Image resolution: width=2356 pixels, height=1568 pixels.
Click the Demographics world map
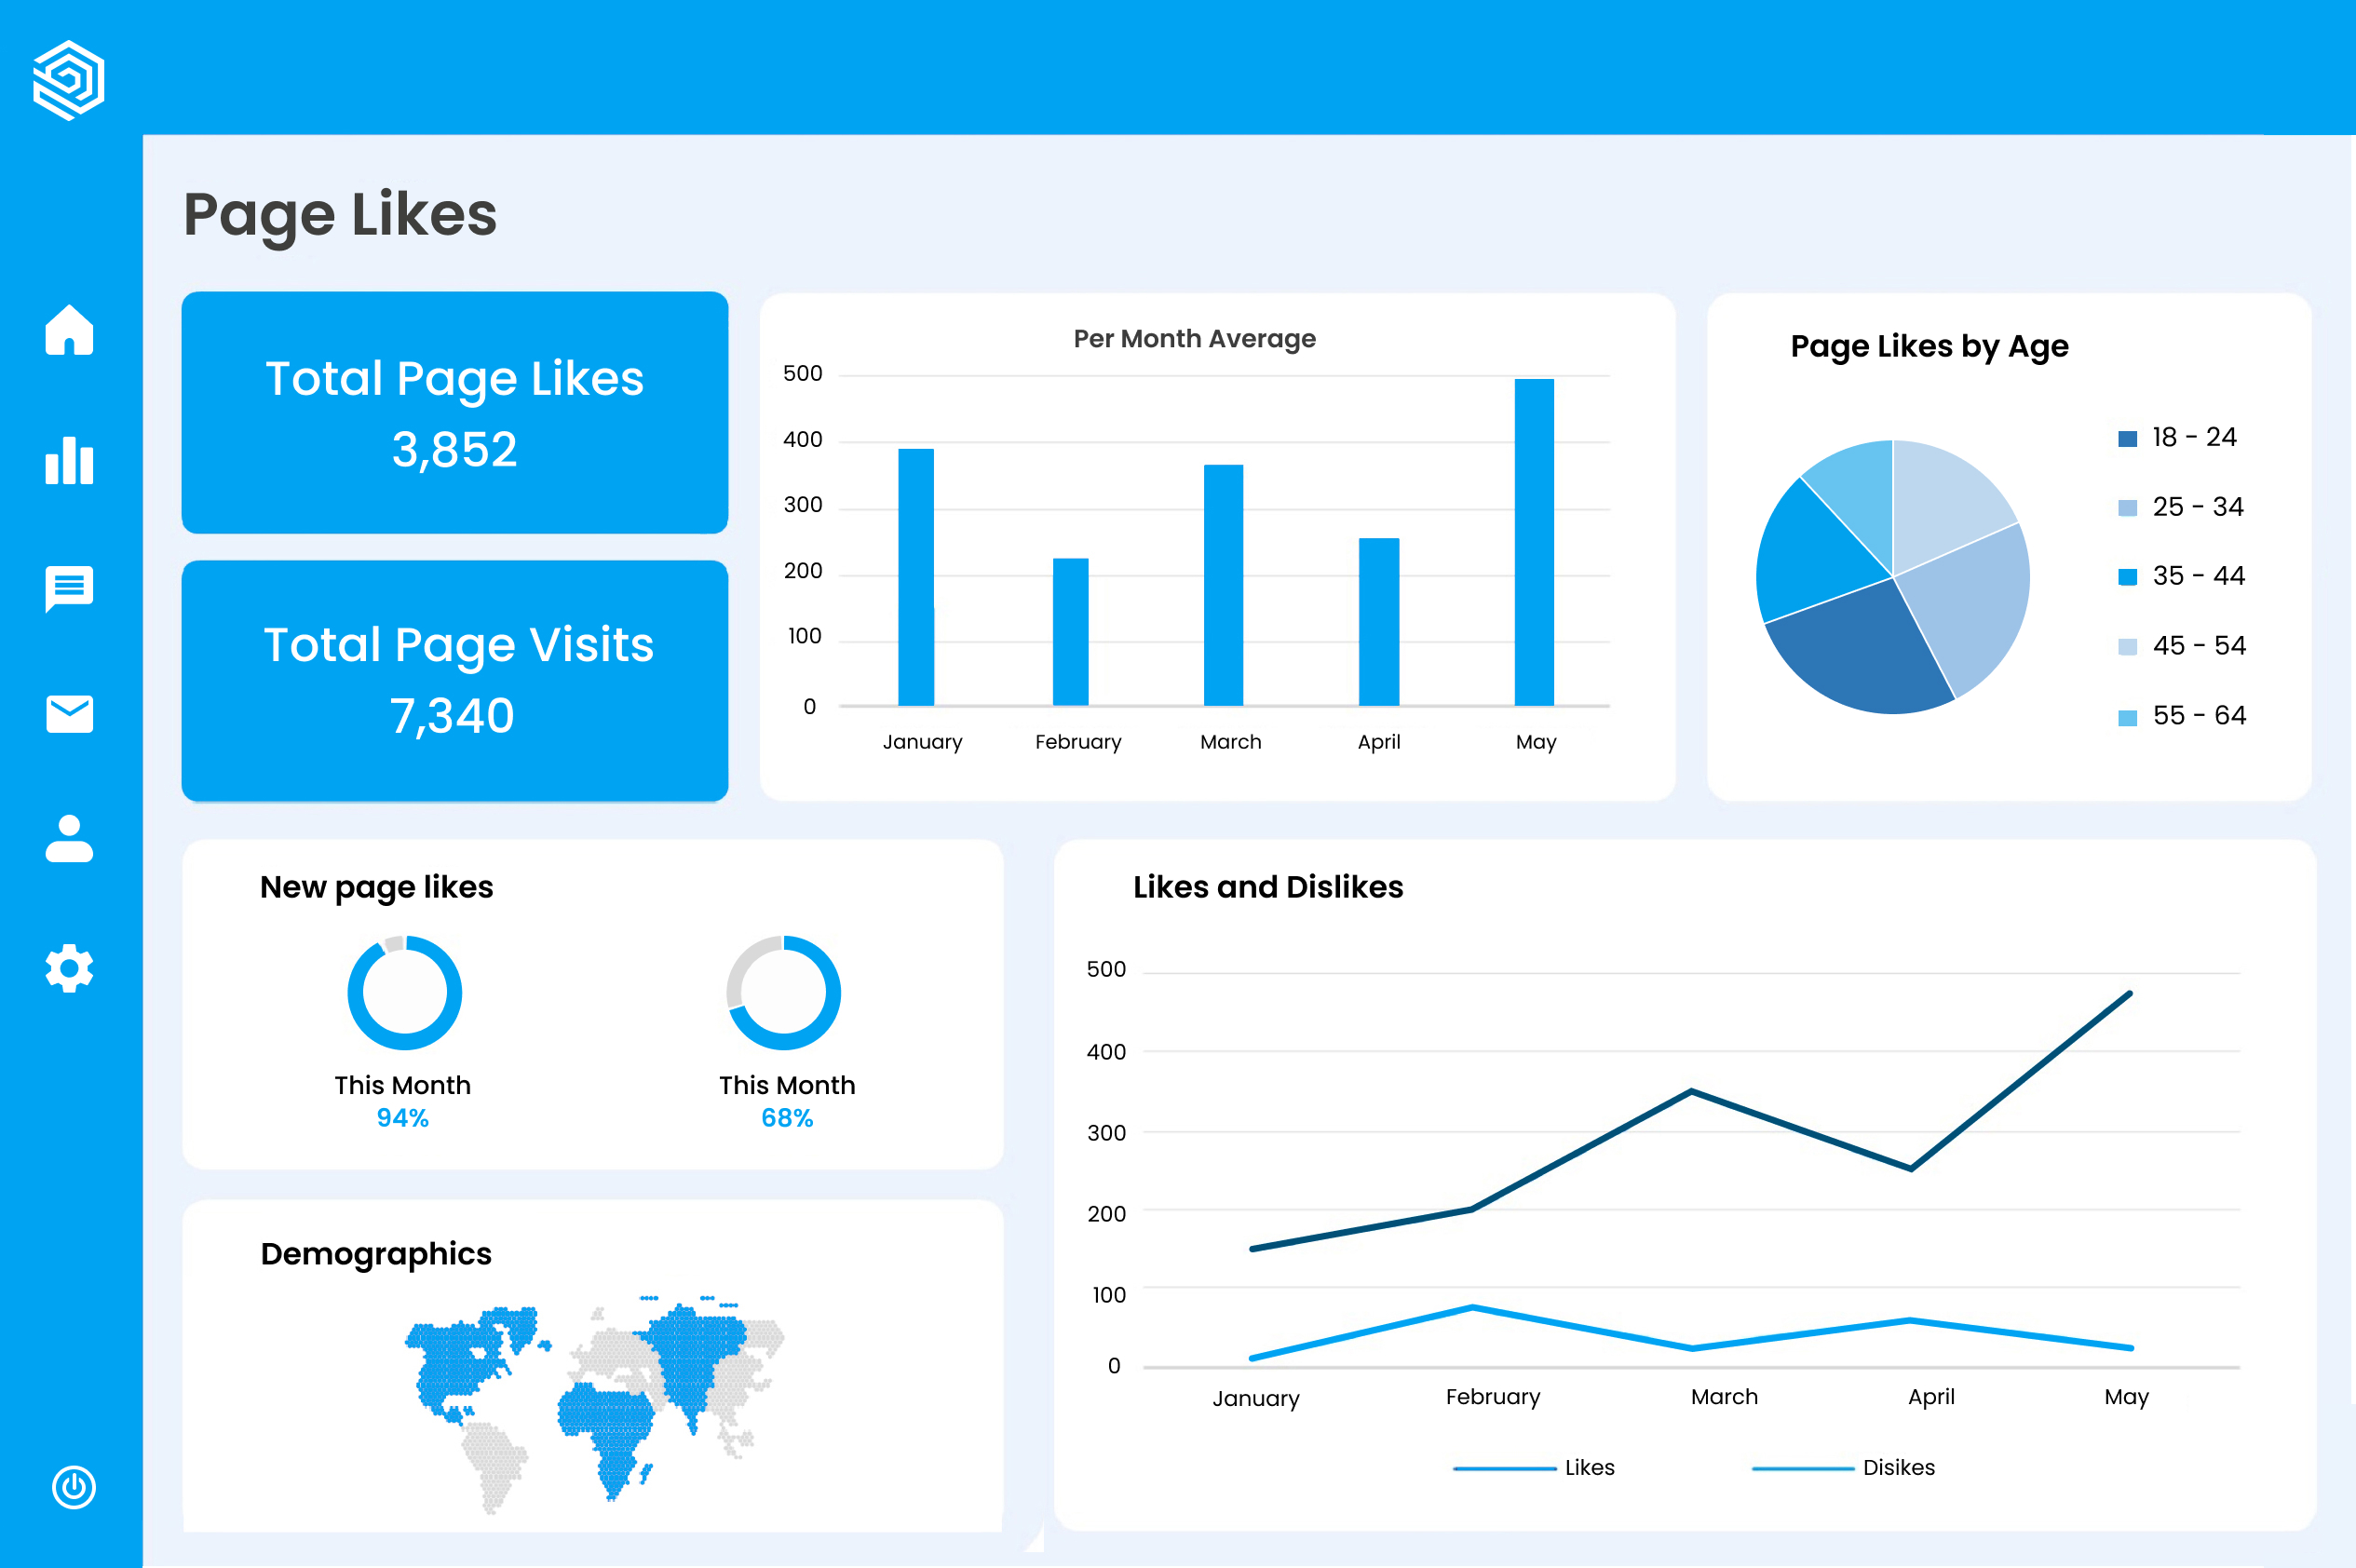point(594,1404)
